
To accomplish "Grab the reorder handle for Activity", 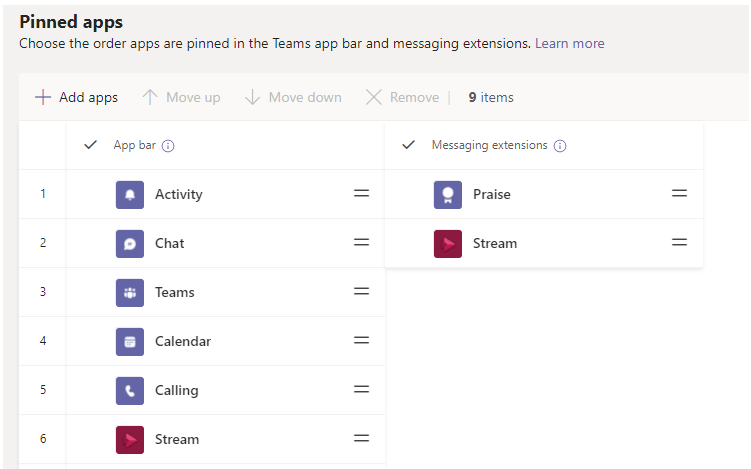I will pyautogui.click(x=362, y=194).
